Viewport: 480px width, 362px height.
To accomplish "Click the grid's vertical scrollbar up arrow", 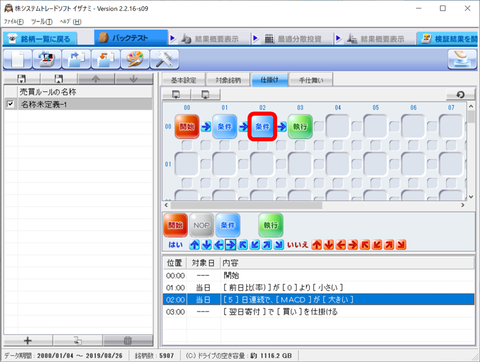I will [x=471, y=107].
